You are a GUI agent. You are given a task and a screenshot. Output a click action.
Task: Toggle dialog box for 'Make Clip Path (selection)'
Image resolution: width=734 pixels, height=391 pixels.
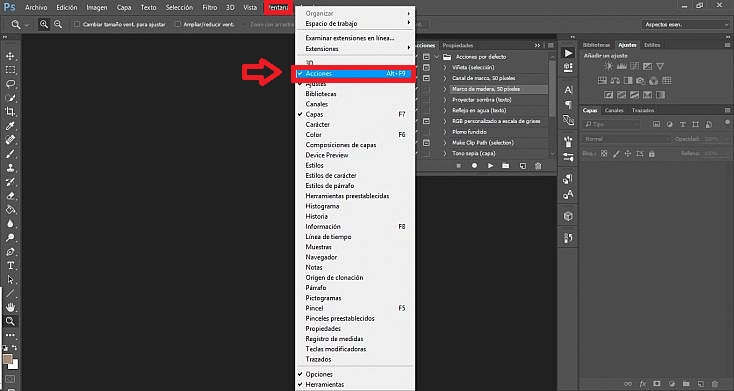[x=426, y=143]
